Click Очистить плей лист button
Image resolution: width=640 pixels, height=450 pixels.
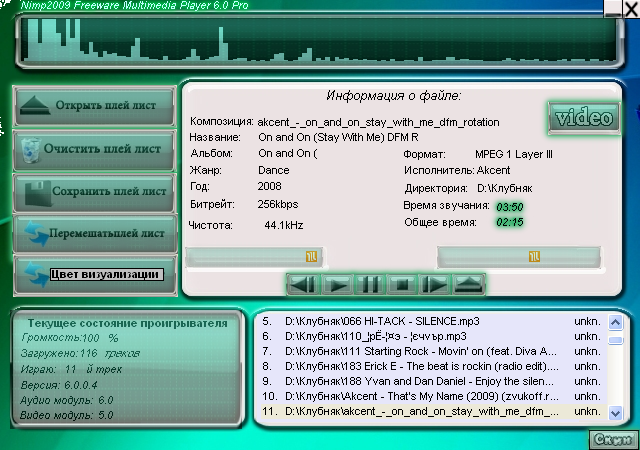(95, 150)
